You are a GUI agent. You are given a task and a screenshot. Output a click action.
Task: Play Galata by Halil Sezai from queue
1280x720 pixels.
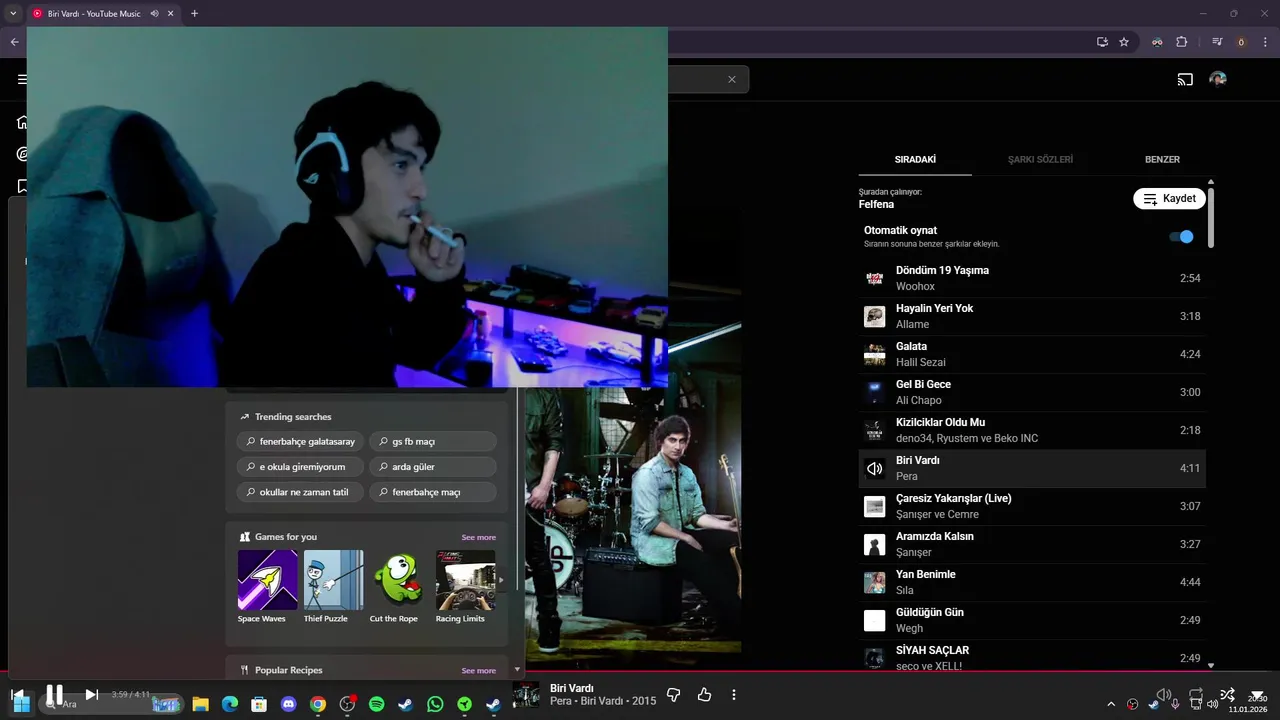tap(1032, 354)
